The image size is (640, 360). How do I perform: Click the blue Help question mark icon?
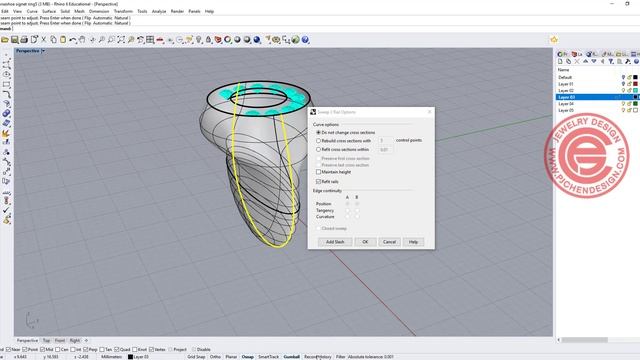305,40
